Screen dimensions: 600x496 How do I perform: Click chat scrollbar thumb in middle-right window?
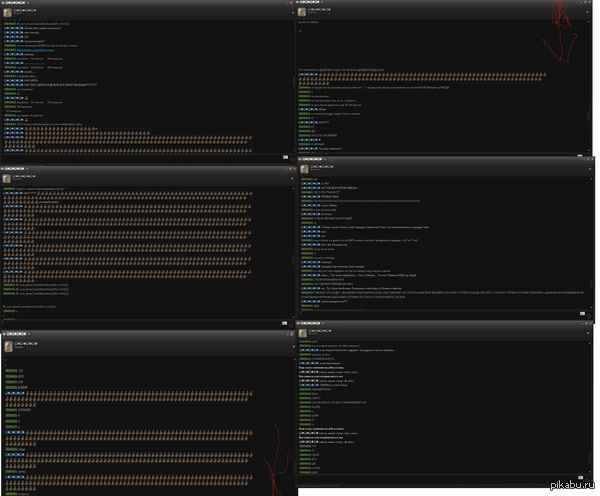coord(591,285)
